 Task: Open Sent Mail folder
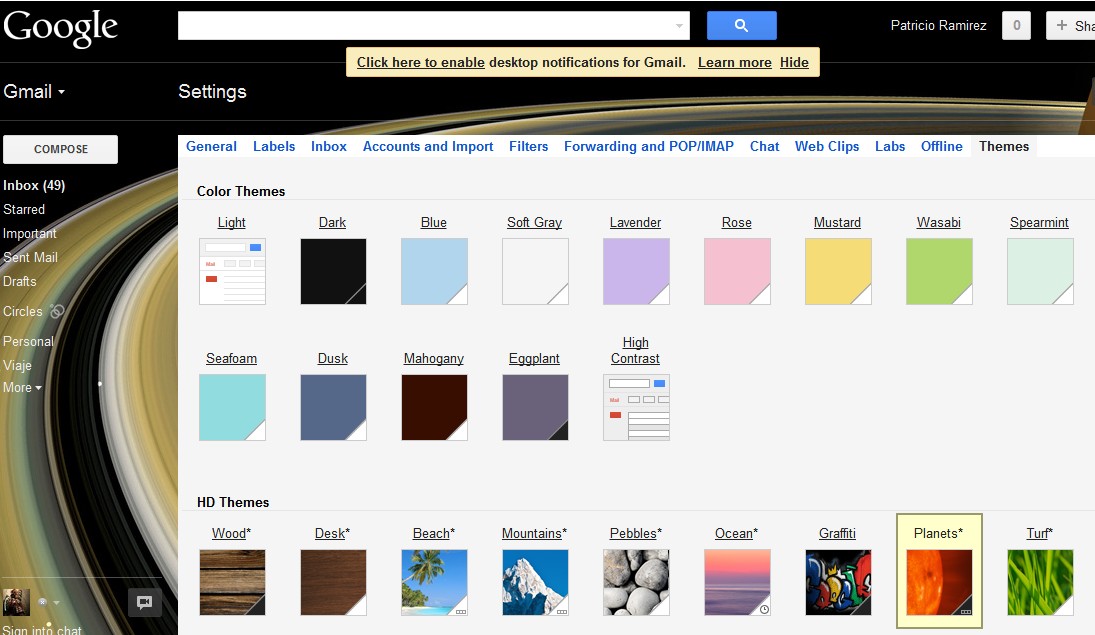31,257
